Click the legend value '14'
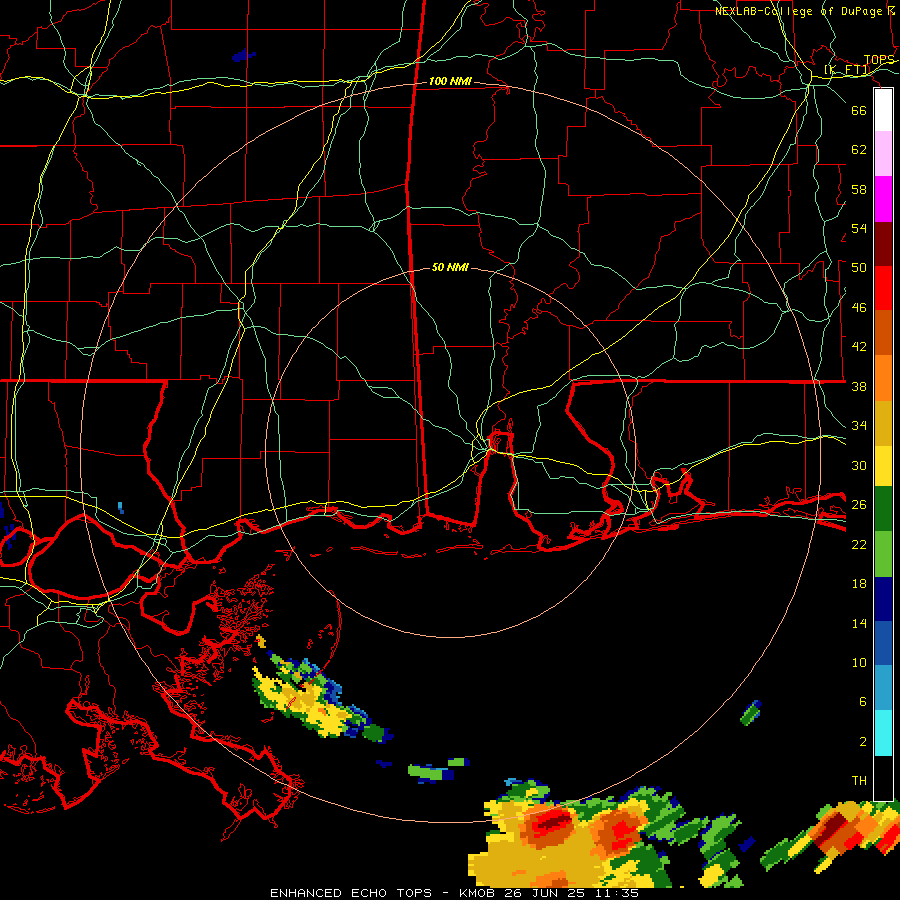 [859, 623]
